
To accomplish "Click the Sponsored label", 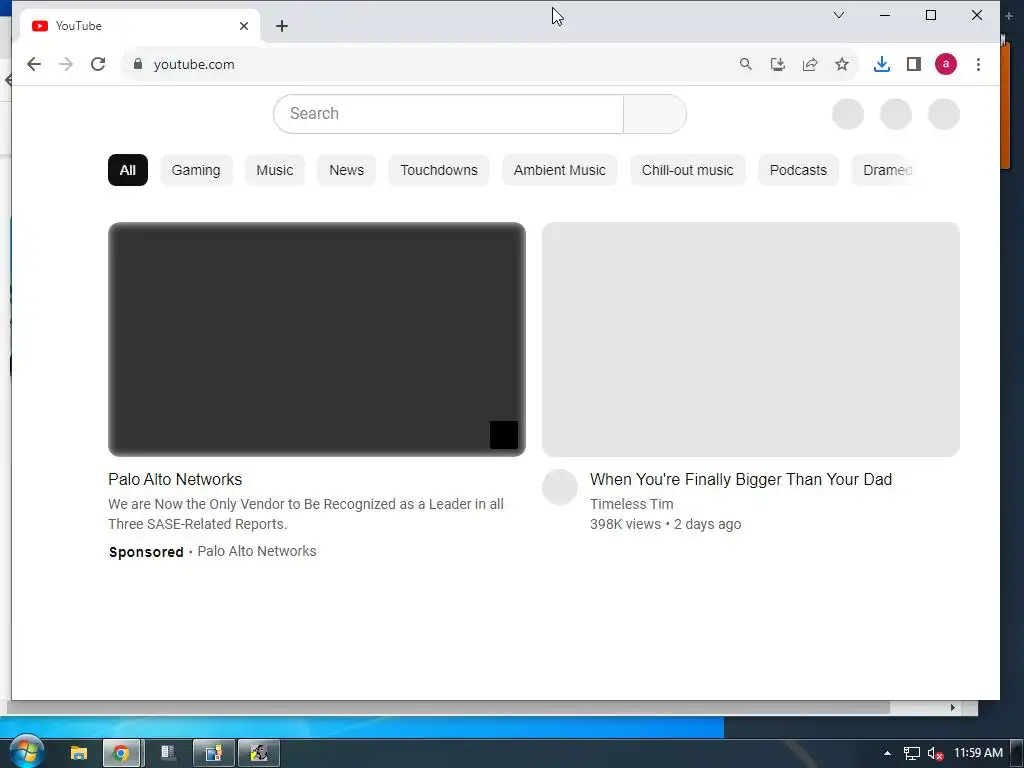I will (x=146, y=552).
